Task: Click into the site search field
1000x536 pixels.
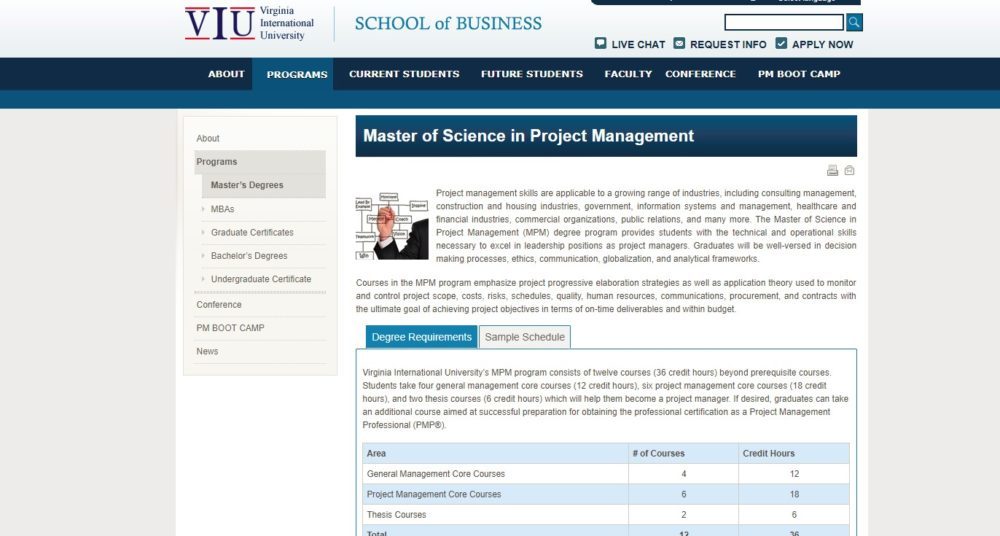Action: 783,22
